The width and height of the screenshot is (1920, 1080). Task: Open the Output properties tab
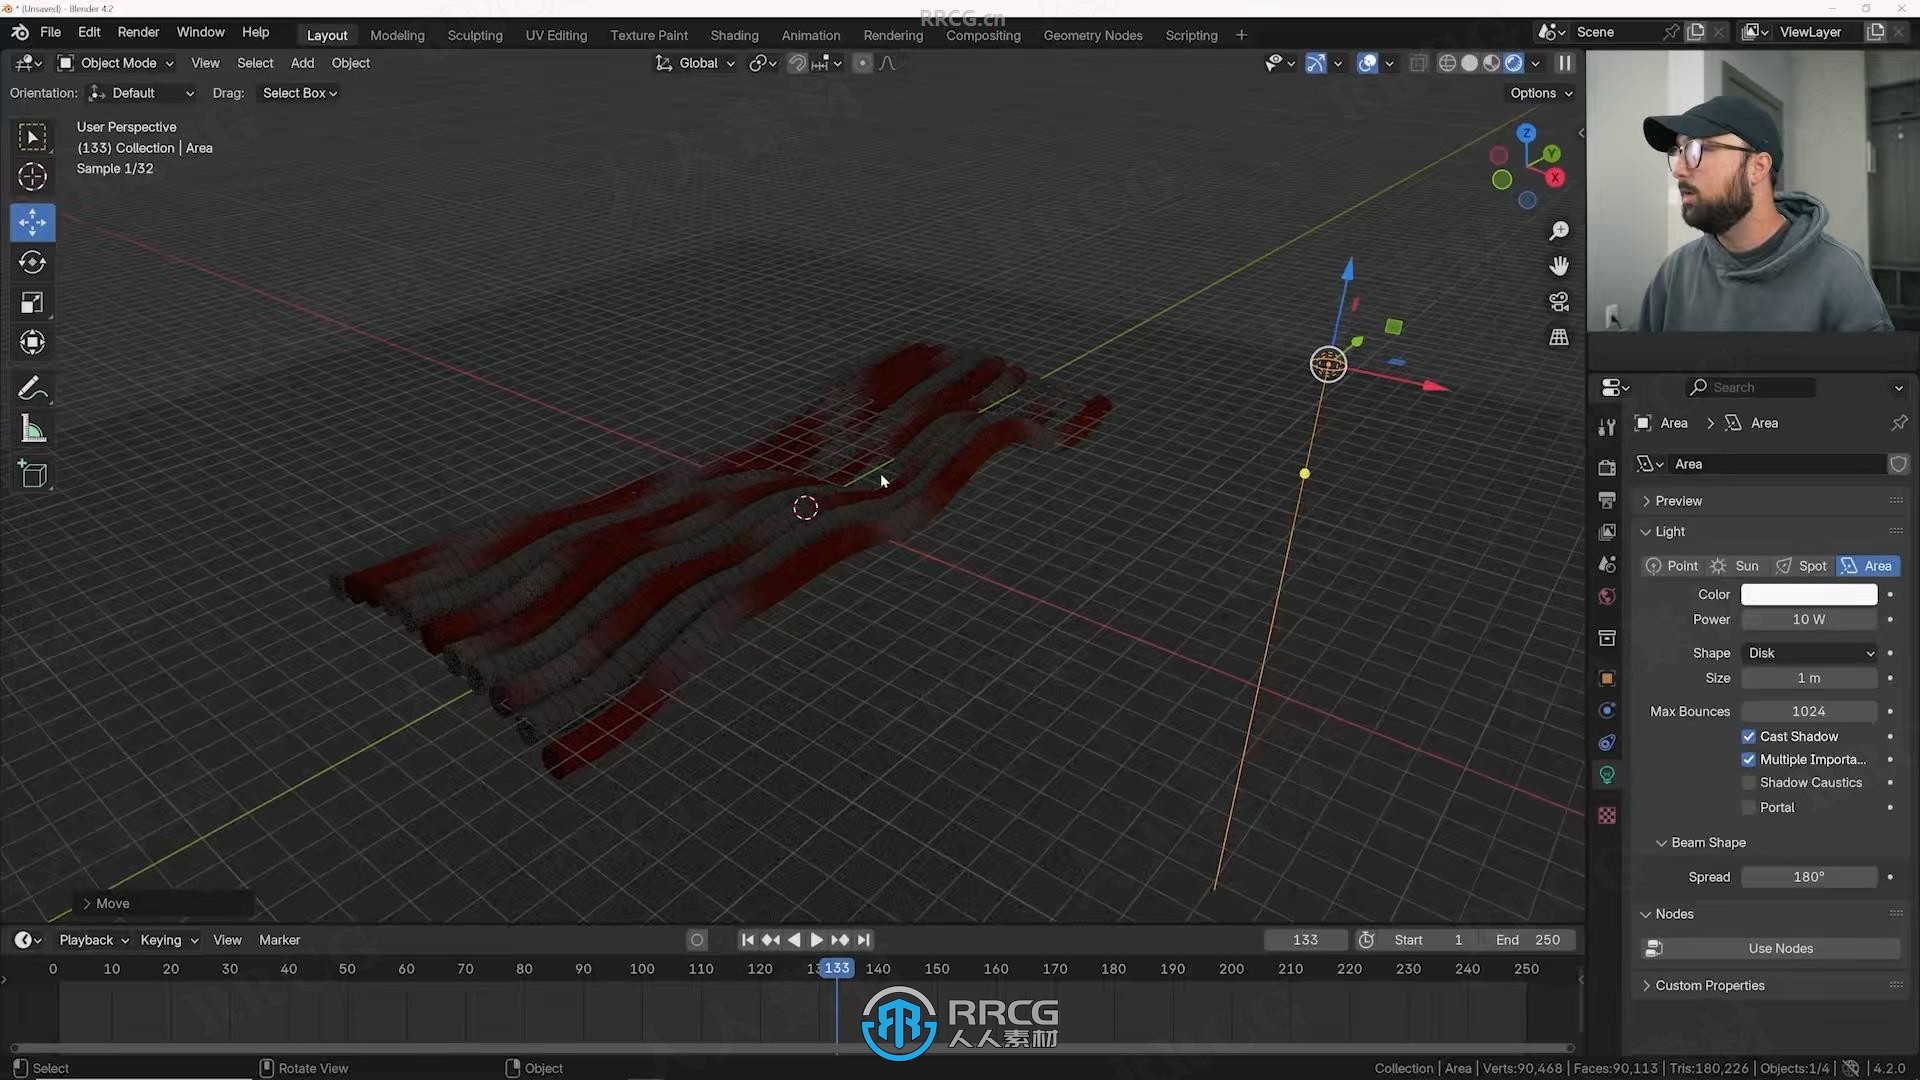pos(1607,499)
